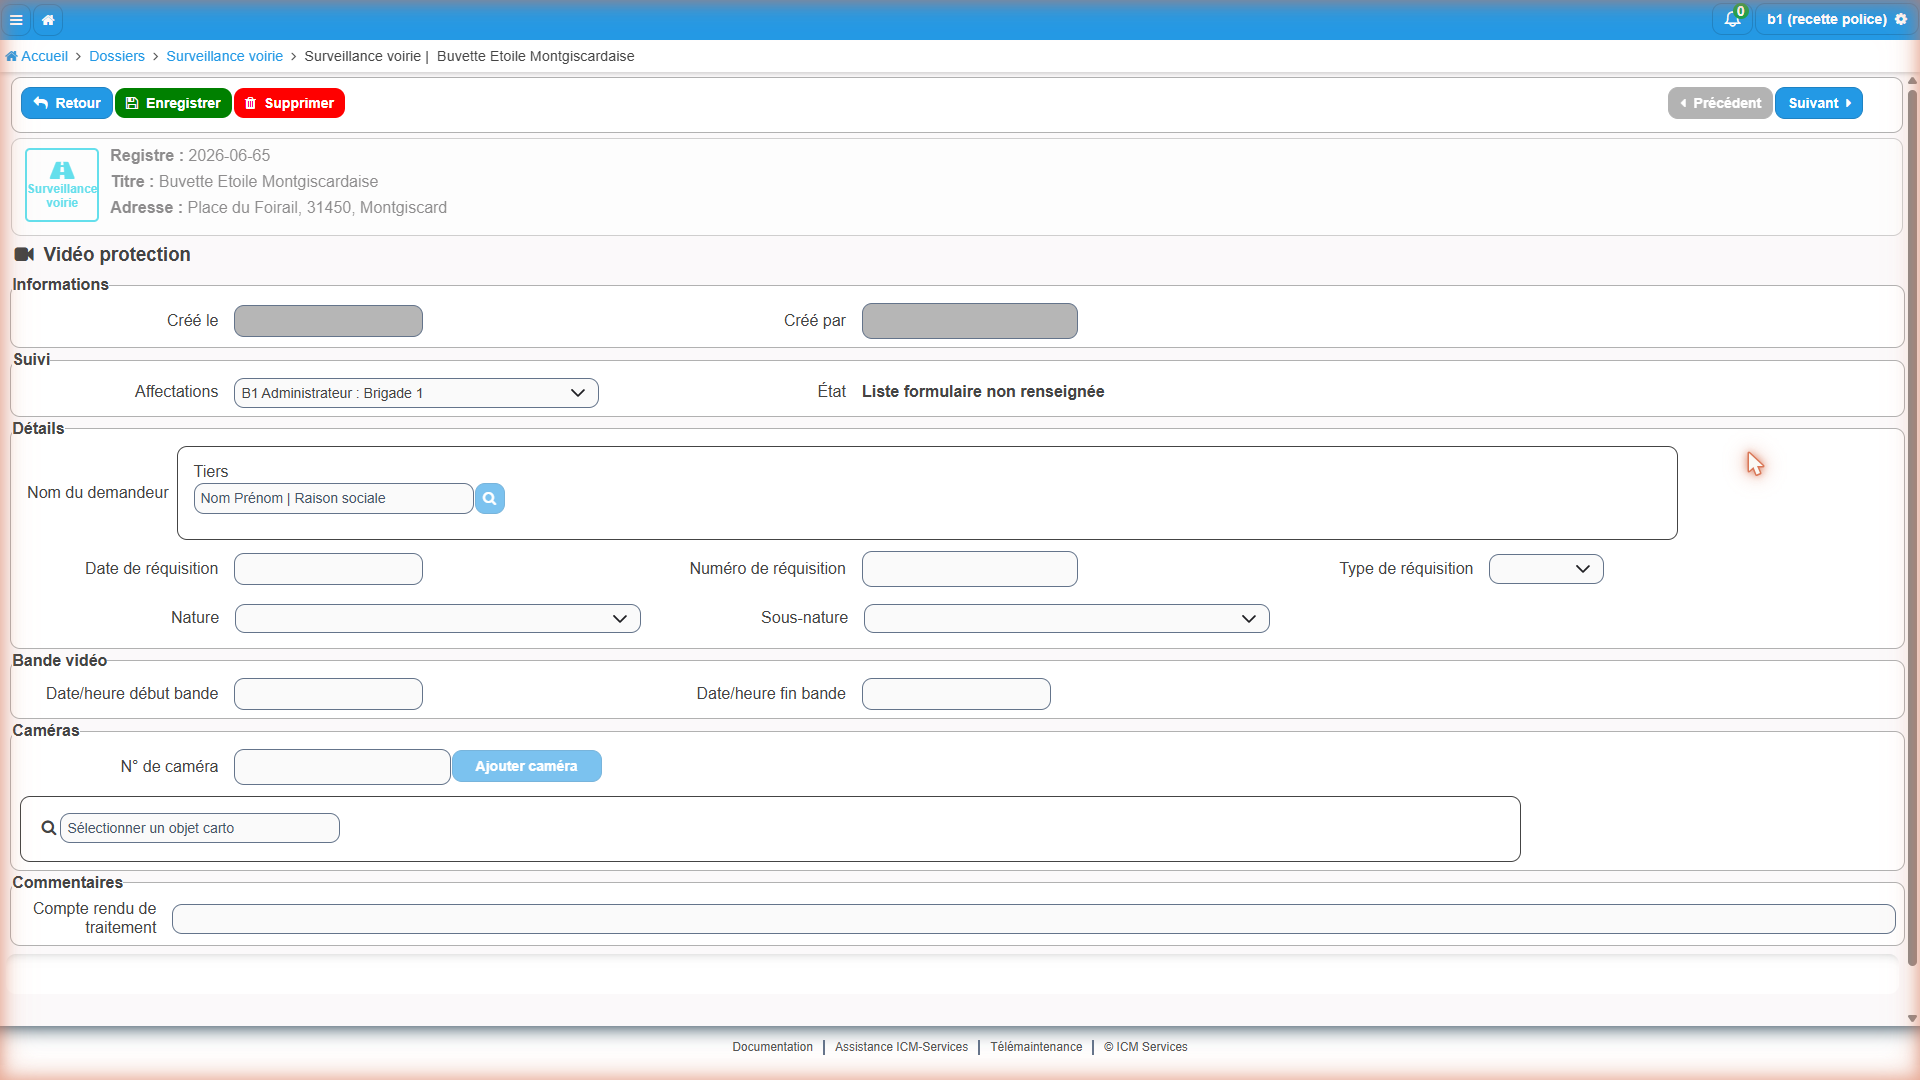
Task: Click the Créé le field
Action: click(x=328, y=321)
